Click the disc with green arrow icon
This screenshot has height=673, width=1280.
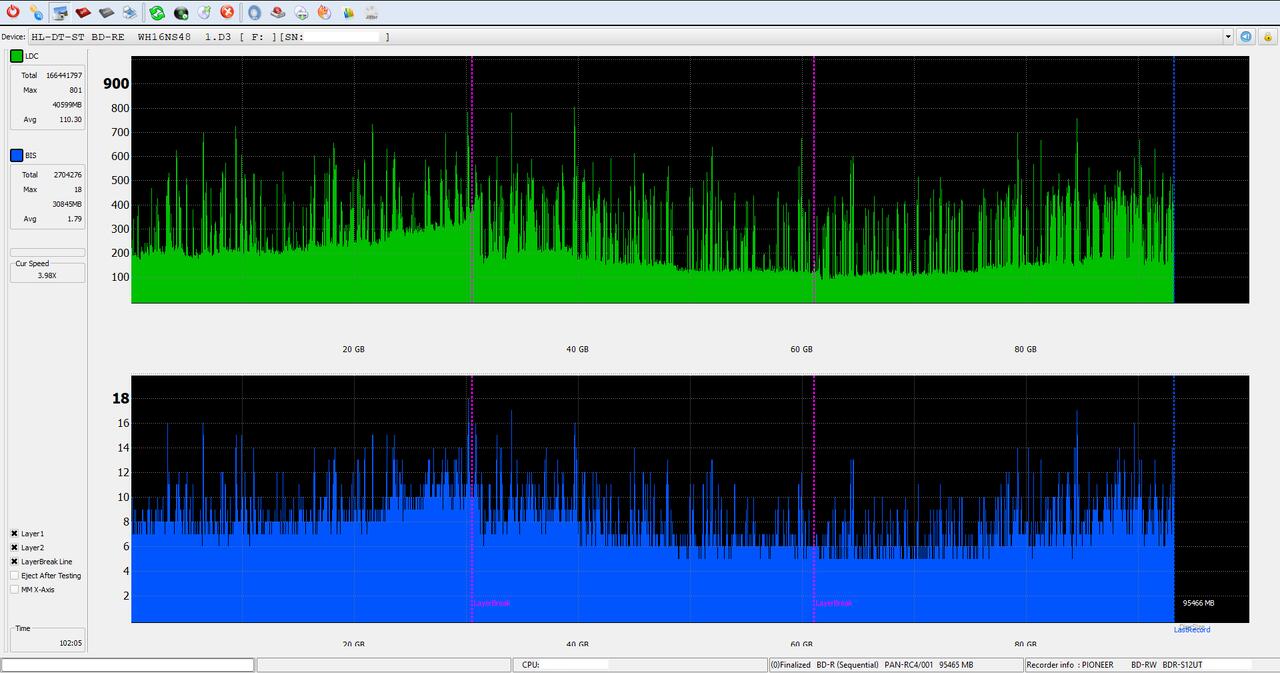coord(204,13)
